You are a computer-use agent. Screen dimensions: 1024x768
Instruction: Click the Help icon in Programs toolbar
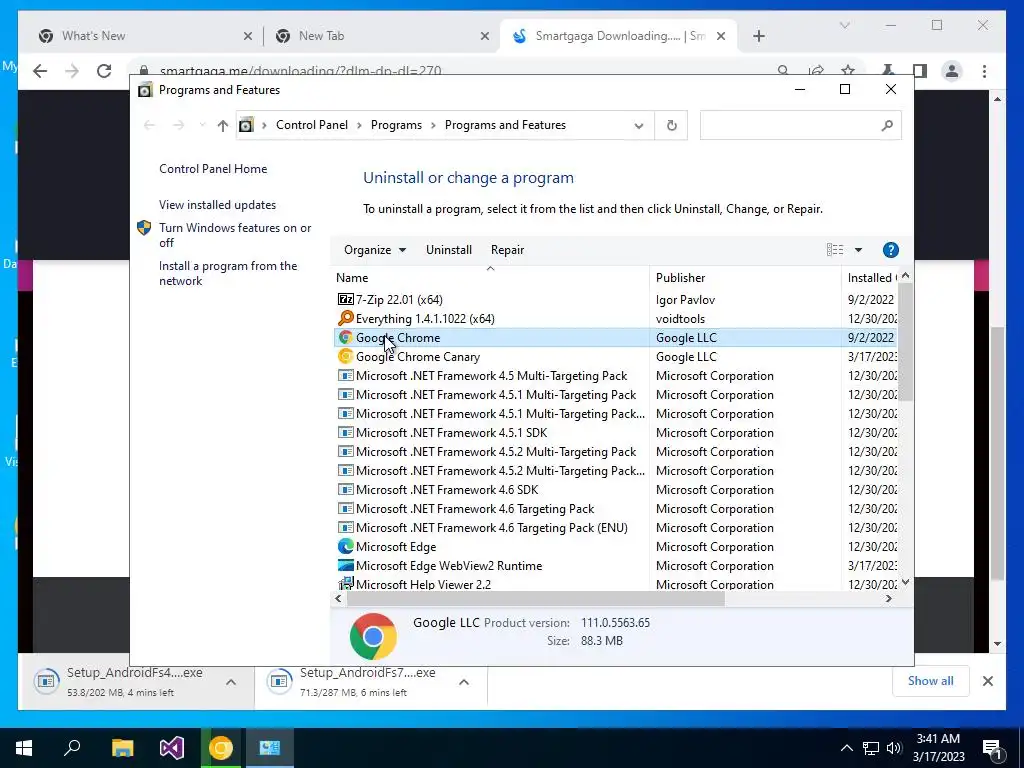coord(890,249)
